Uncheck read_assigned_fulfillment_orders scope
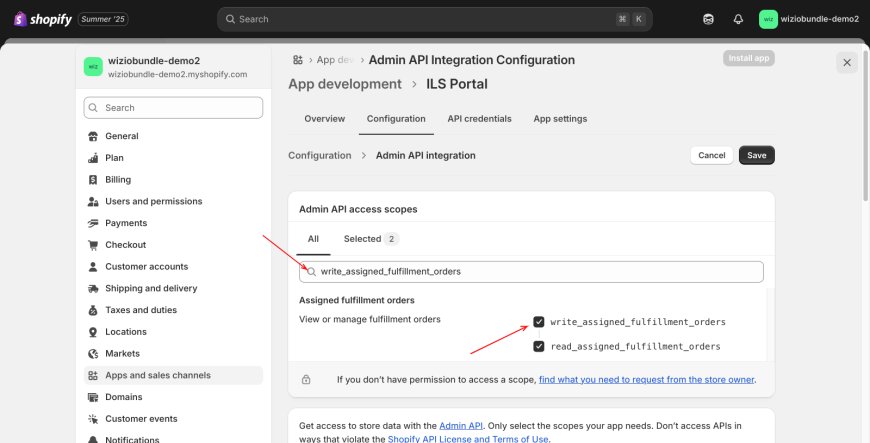Viewport: 870px width, 443px height. (538, 346)
